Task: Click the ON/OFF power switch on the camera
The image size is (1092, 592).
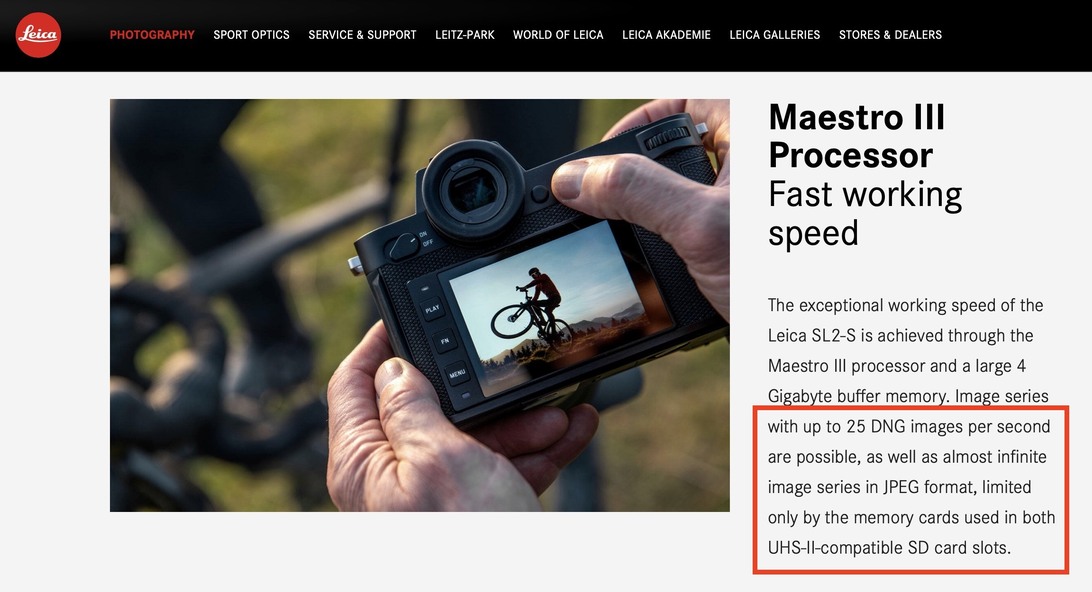Action: tap(404, 245)
